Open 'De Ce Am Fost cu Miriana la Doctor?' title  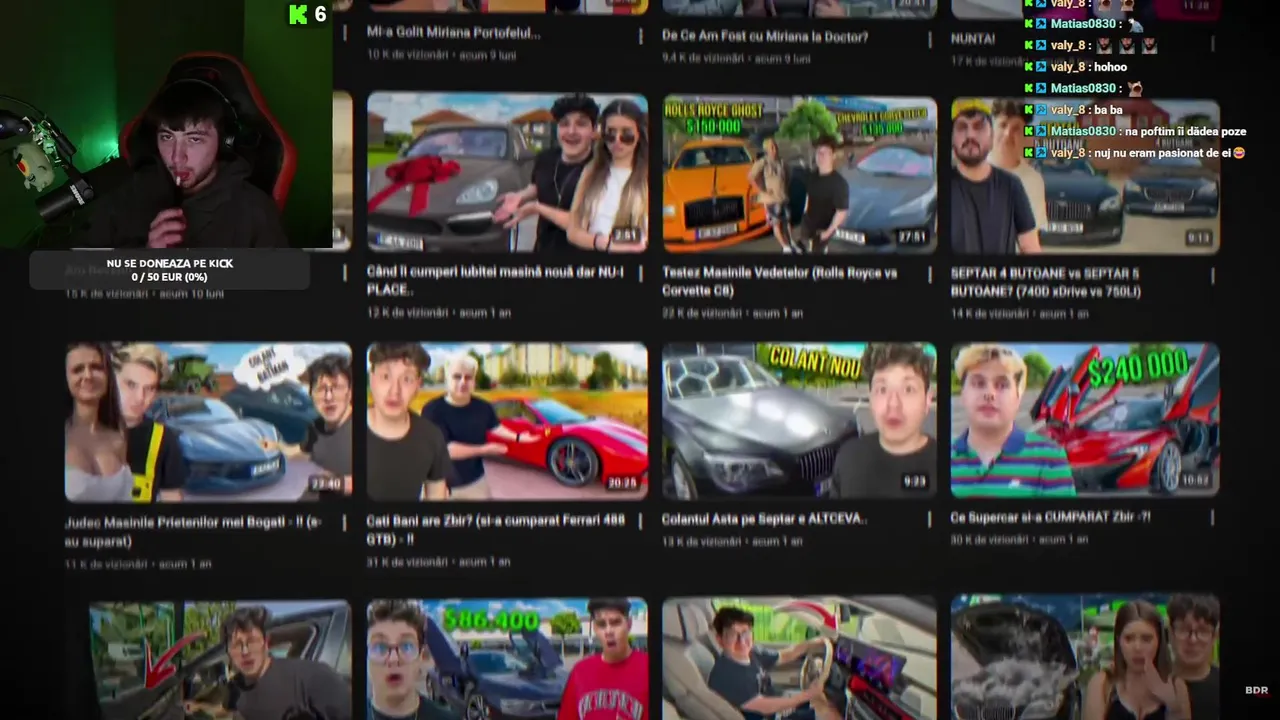tap(765, 37)
